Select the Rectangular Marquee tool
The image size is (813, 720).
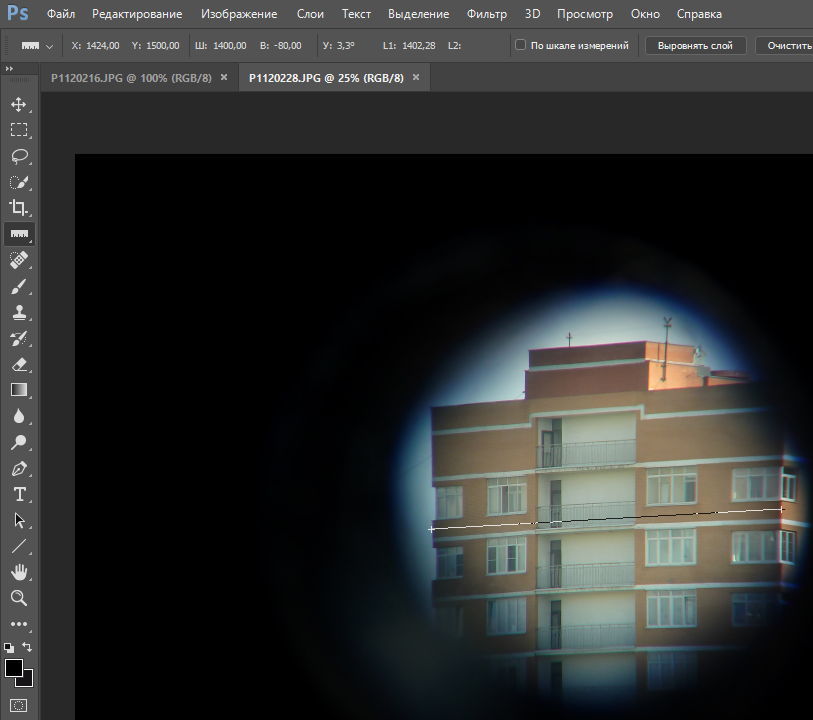tap(19, 130)
